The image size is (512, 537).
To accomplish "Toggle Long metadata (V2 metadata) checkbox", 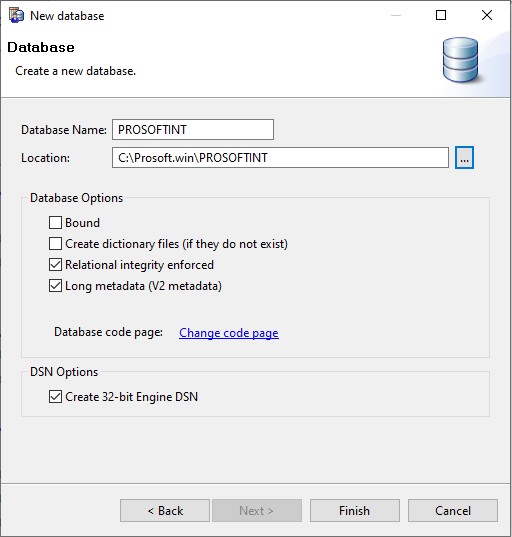I will pos(55,286).
